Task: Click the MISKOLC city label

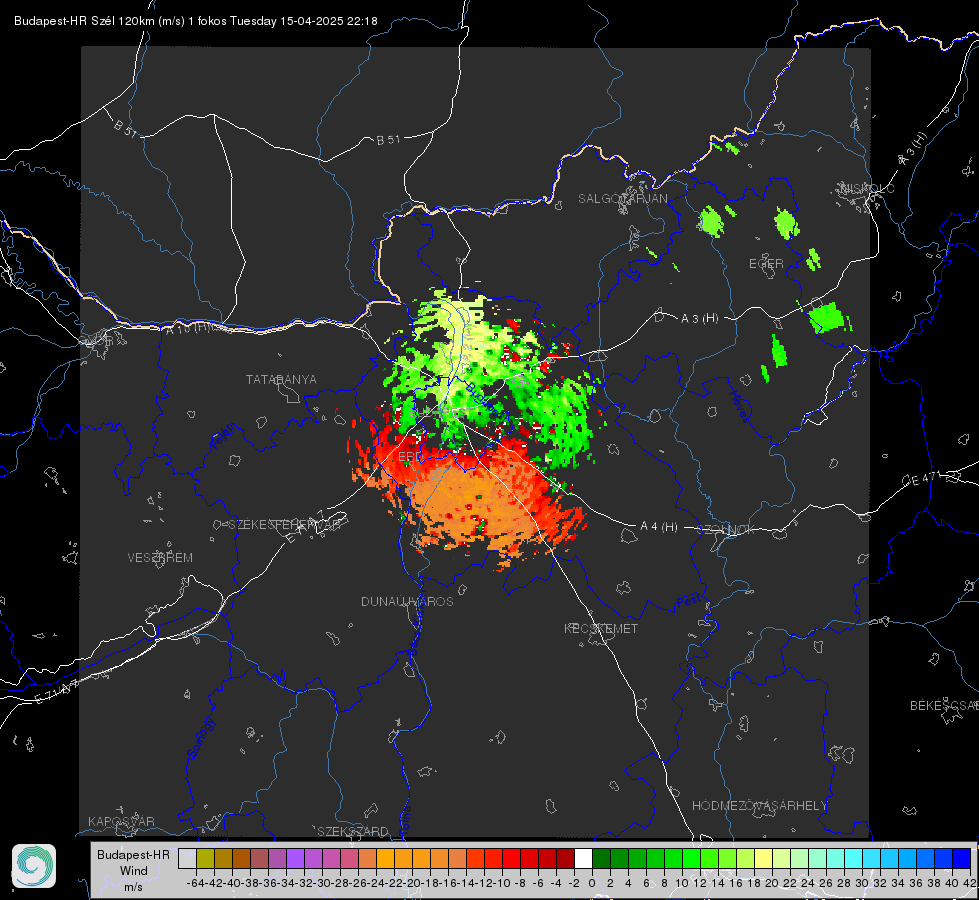Action: pos(867,188)
